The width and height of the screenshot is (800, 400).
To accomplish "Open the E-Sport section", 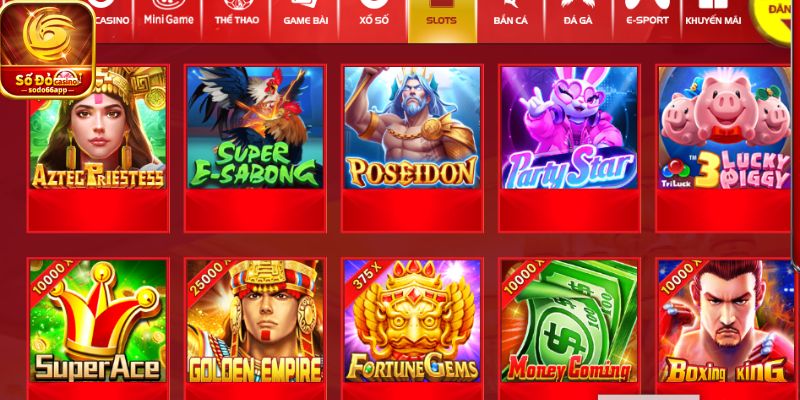I will coord(647,19).
